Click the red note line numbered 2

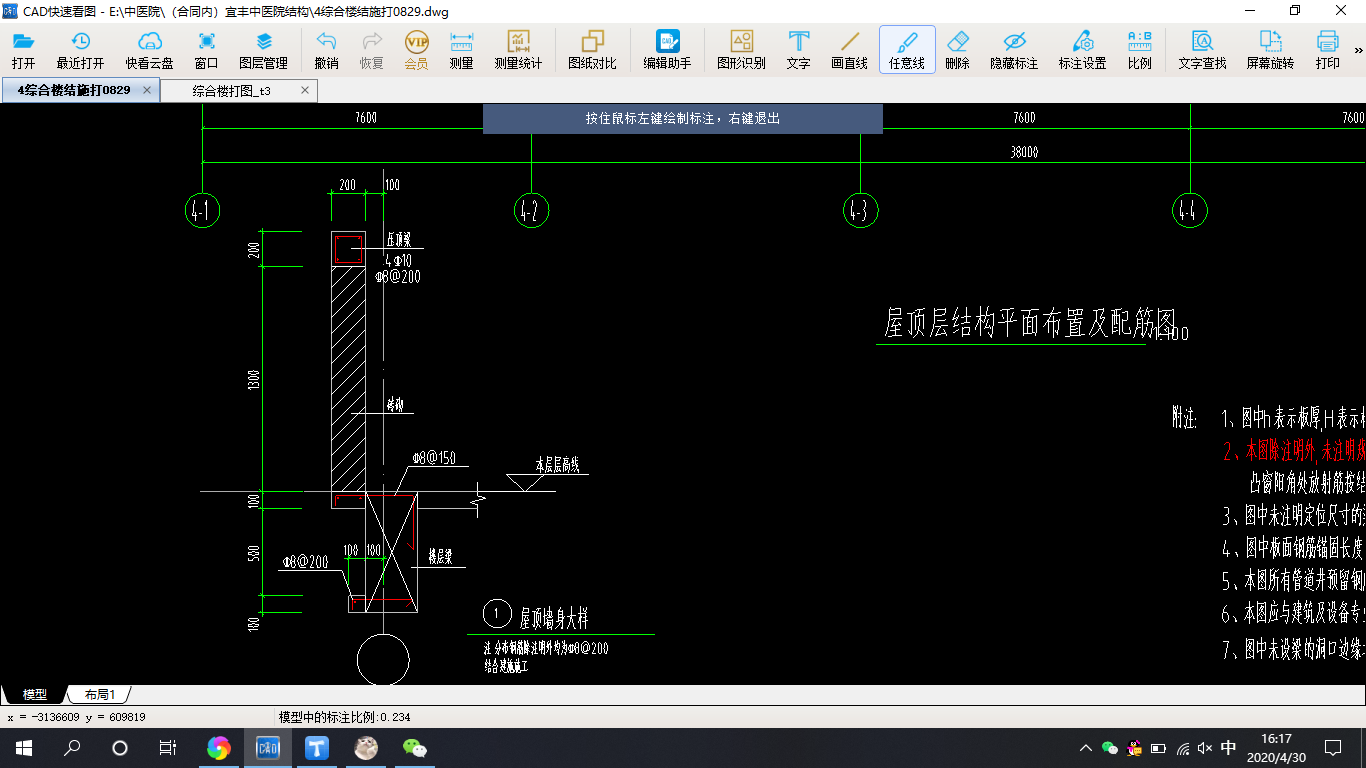tap(1293, 450)
